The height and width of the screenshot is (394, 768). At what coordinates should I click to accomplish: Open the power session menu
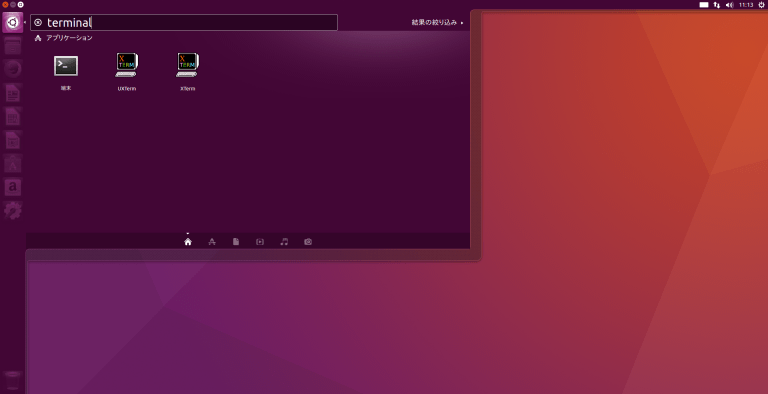761,5
